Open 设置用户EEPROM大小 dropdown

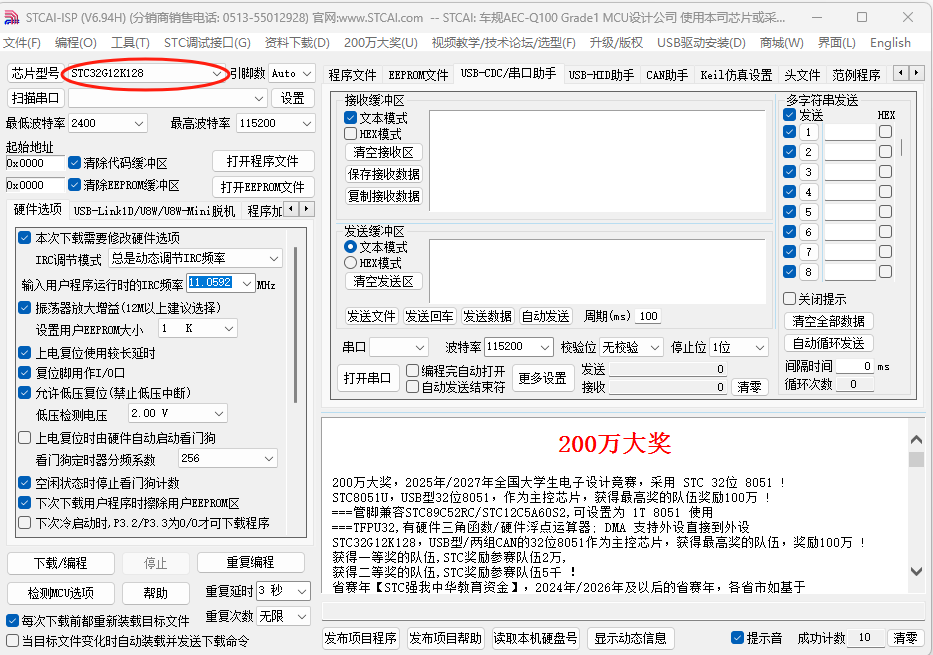229,328
